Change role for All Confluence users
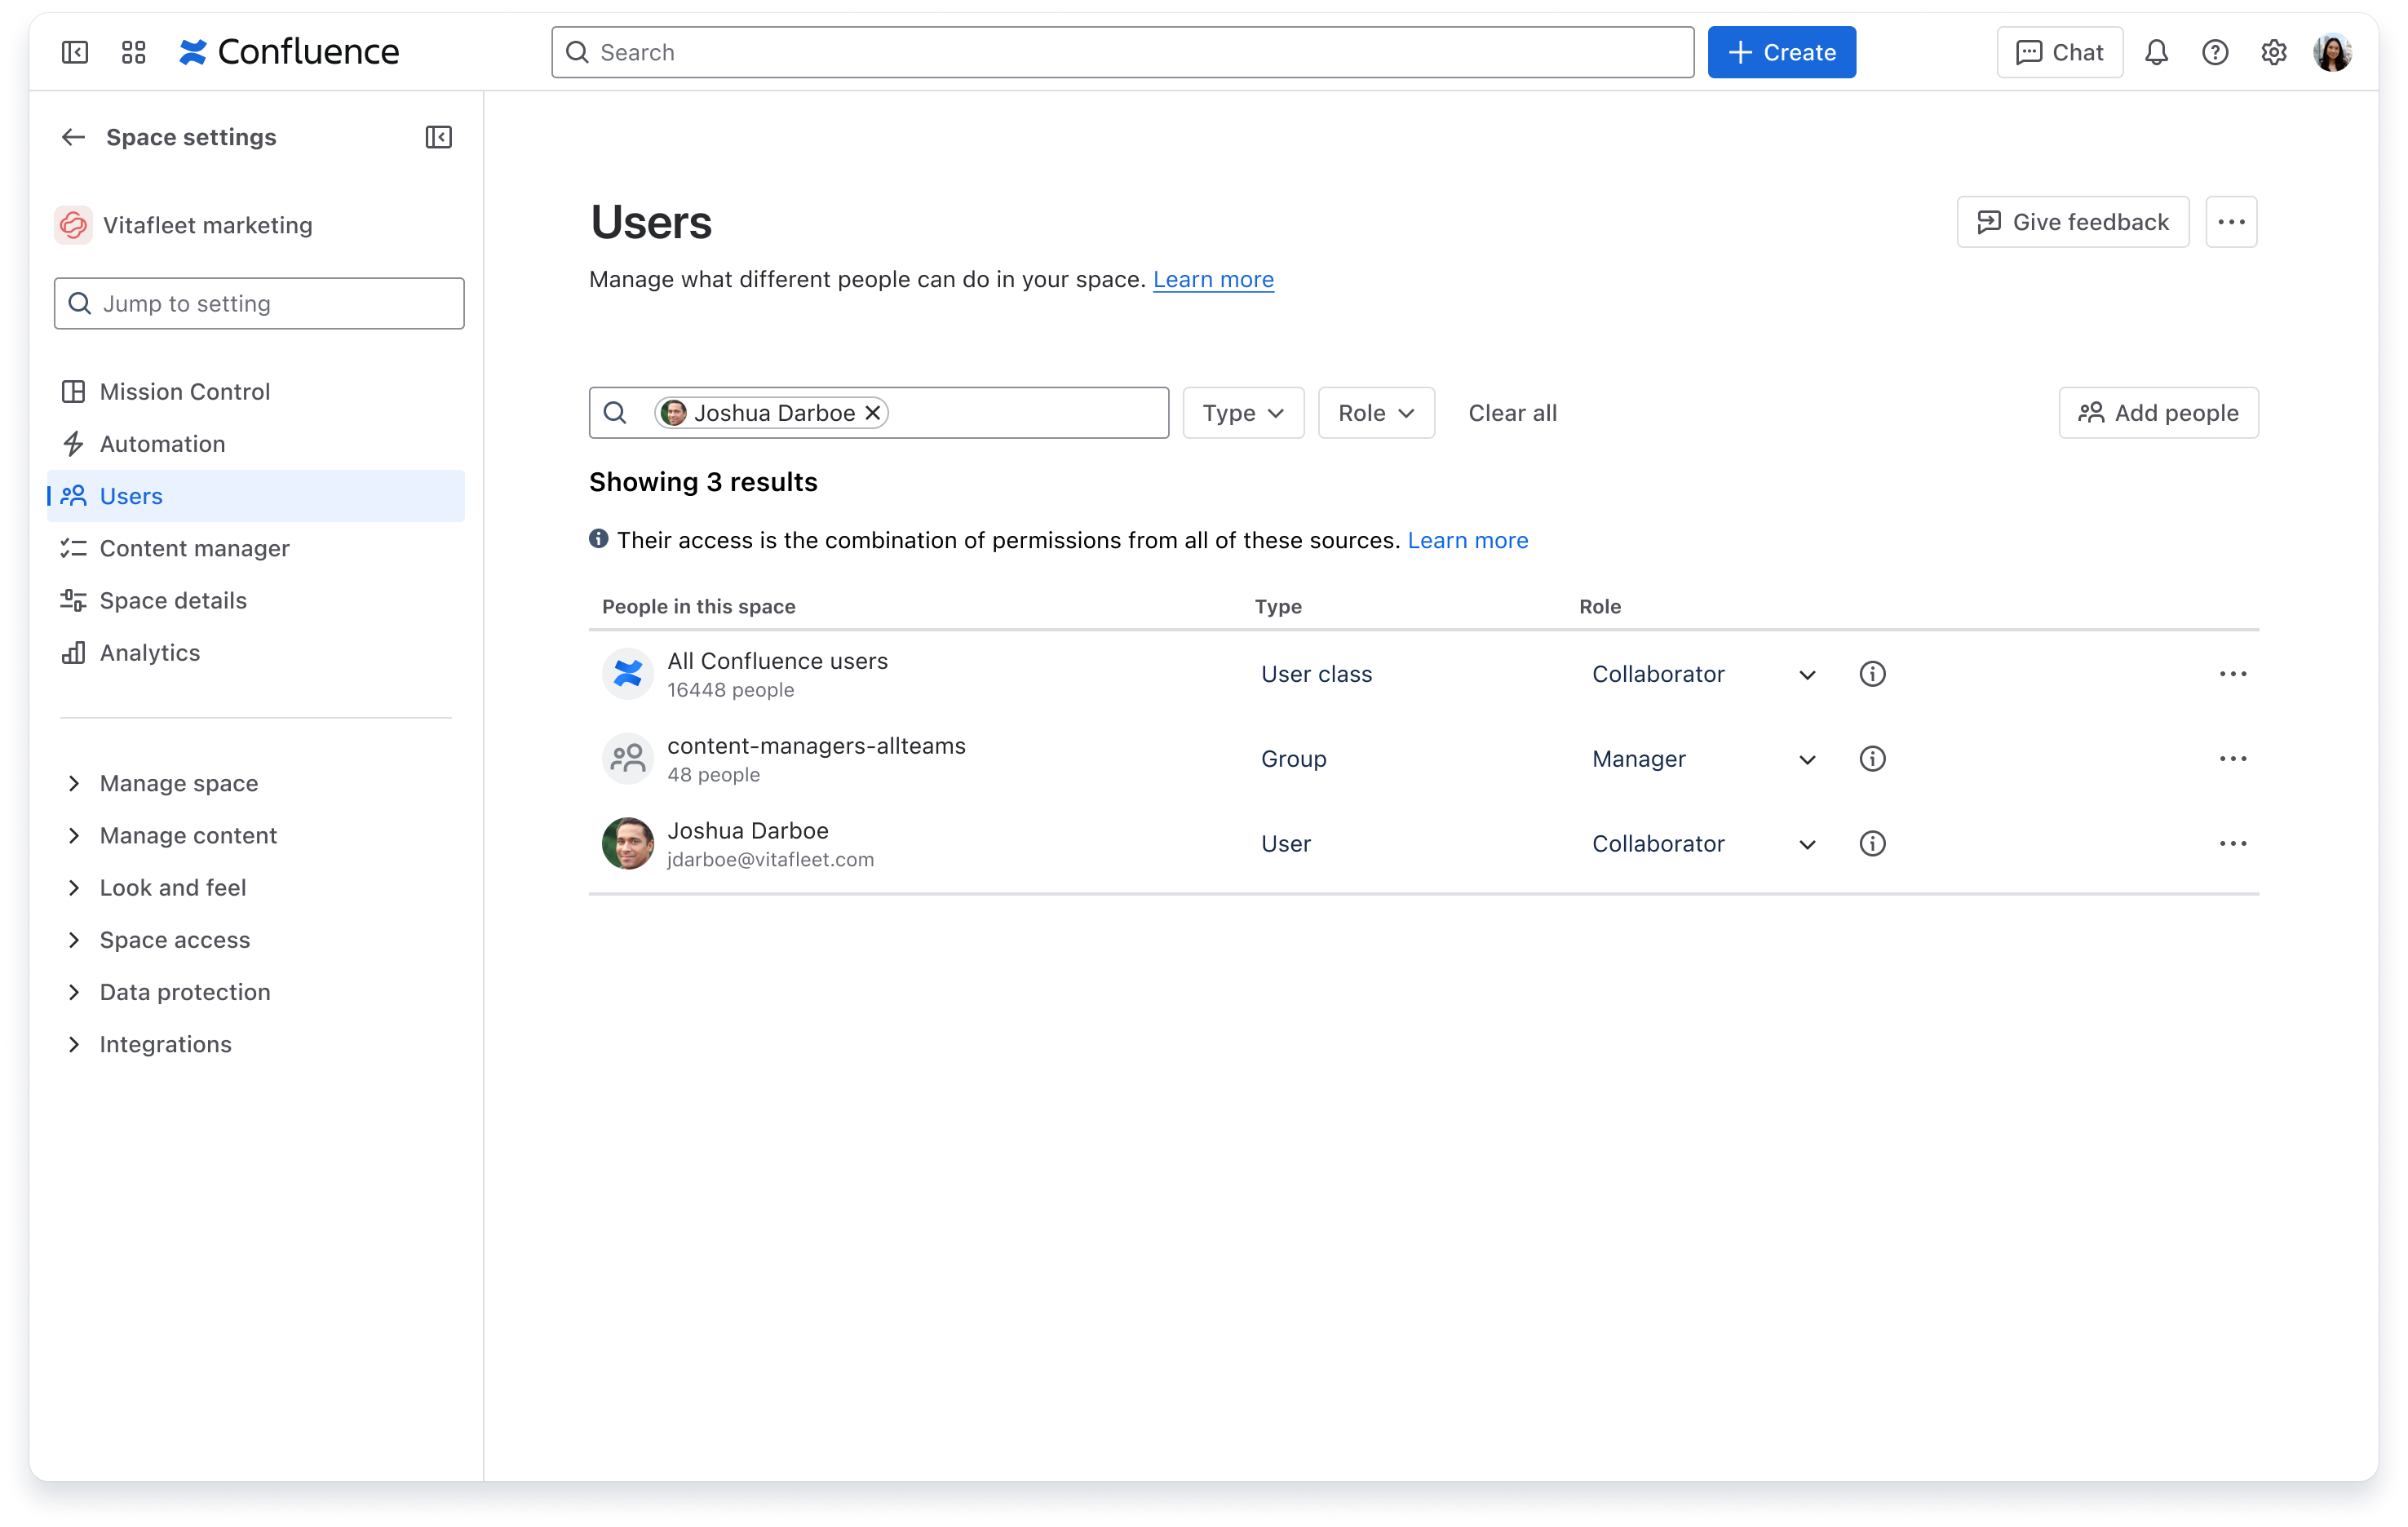This screenshot has width=2408, height=1527. pyautogui.click(x=1806, y=673)
